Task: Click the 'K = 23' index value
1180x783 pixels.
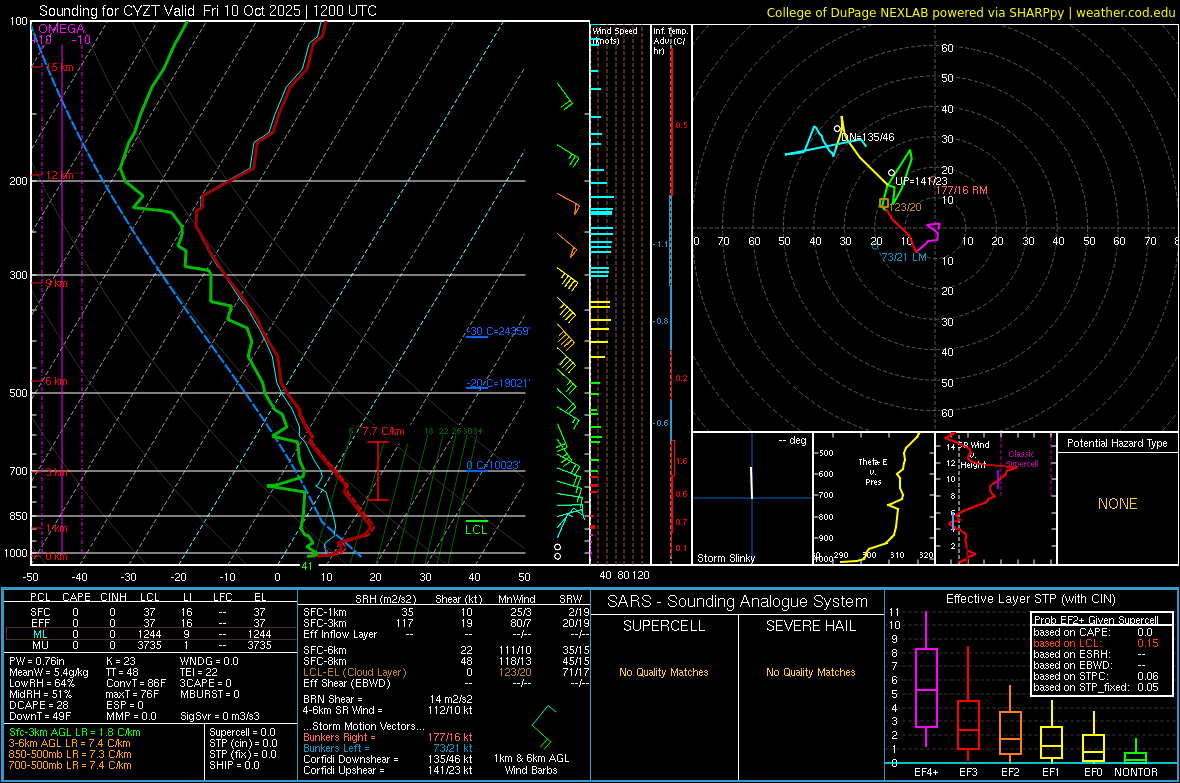Action: pyautogui.click(x=121, y=661)
